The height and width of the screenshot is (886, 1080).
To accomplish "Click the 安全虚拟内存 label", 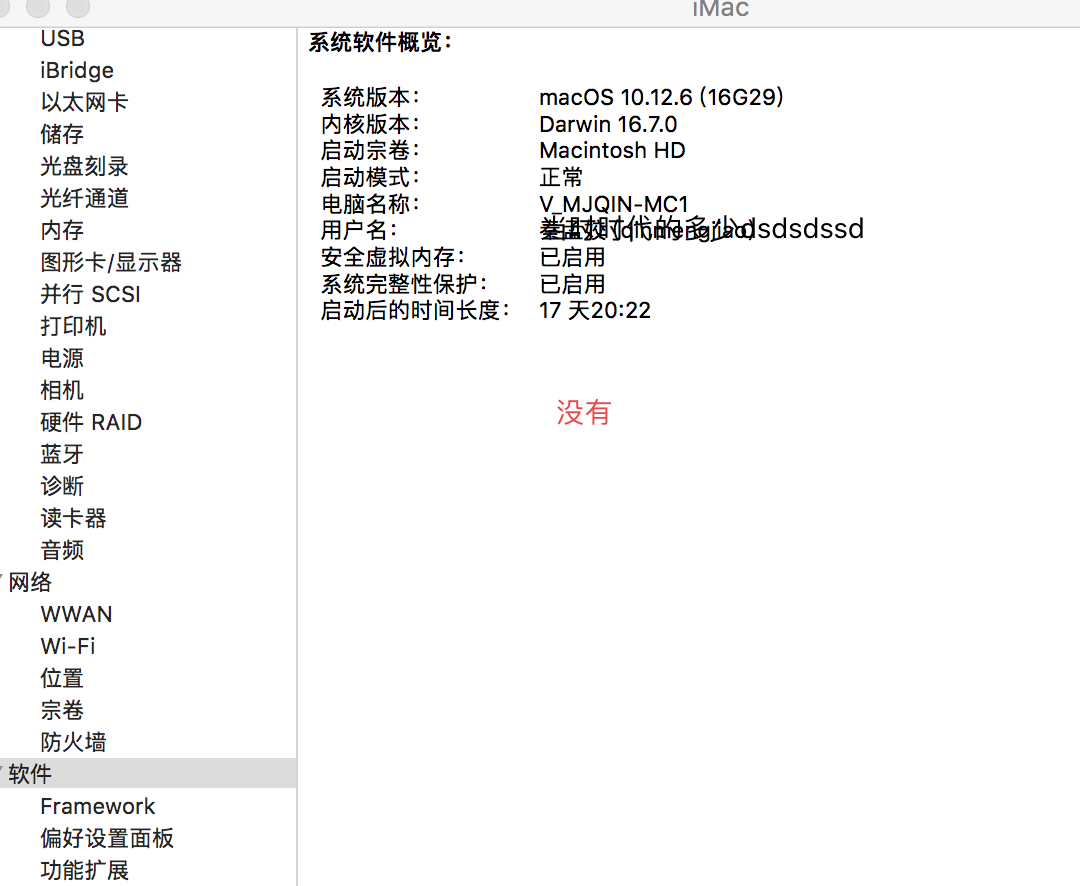I will click(393, 257).
